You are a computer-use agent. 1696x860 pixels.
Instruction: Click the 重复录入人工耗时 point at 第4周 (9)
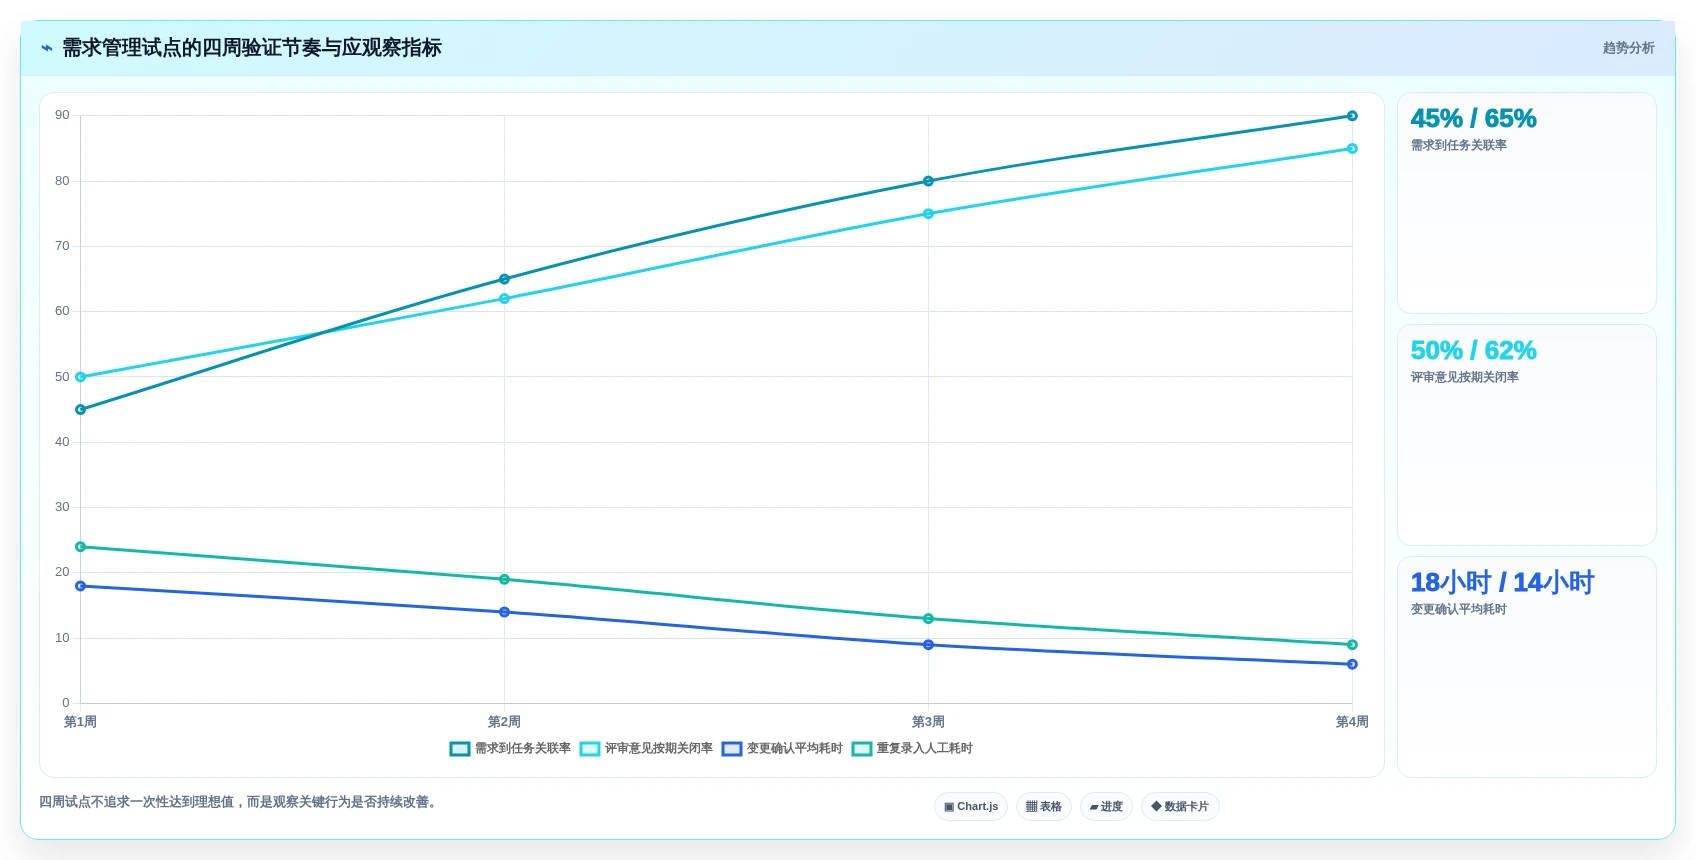pos(1352,645)
